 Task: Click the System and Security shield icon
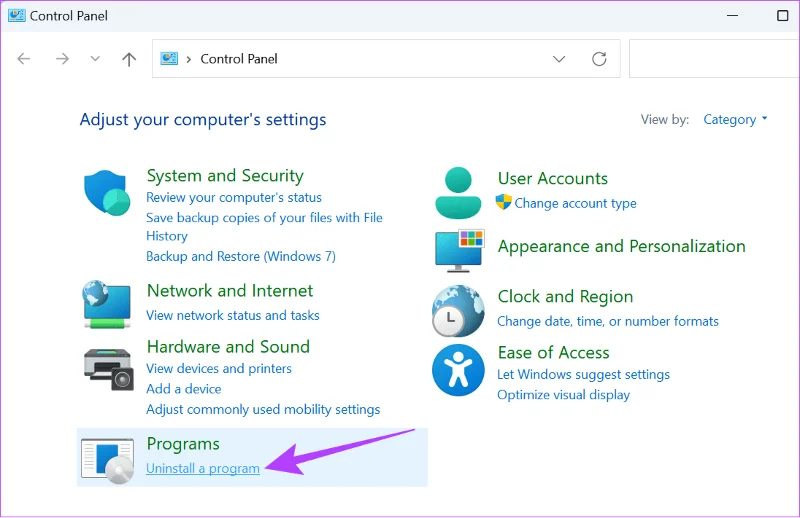(x=107, y=193)
